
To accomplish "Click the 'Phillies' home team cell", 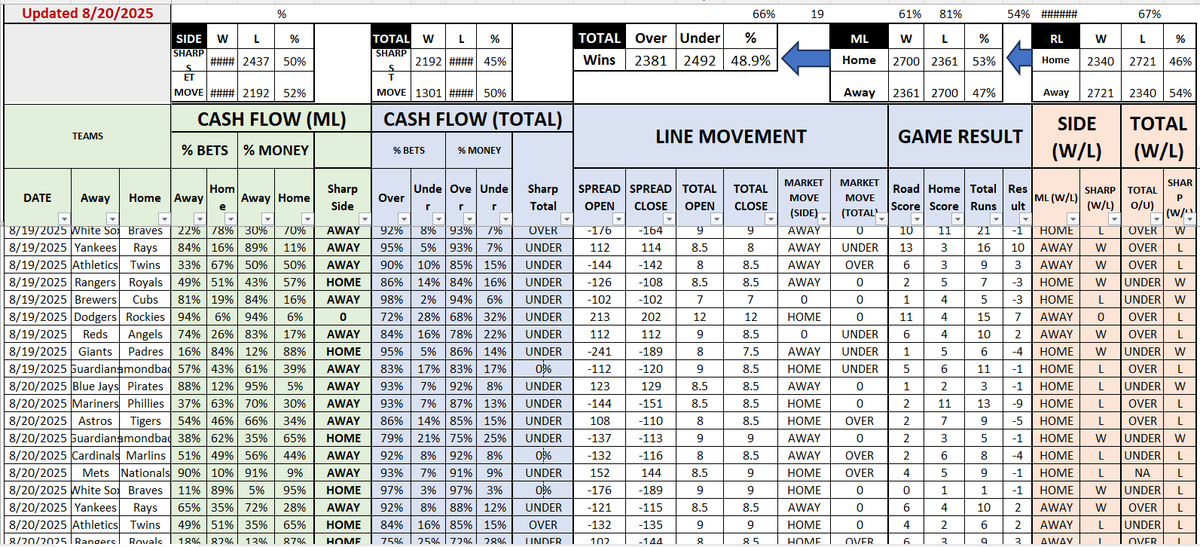I will coord(147,403).
